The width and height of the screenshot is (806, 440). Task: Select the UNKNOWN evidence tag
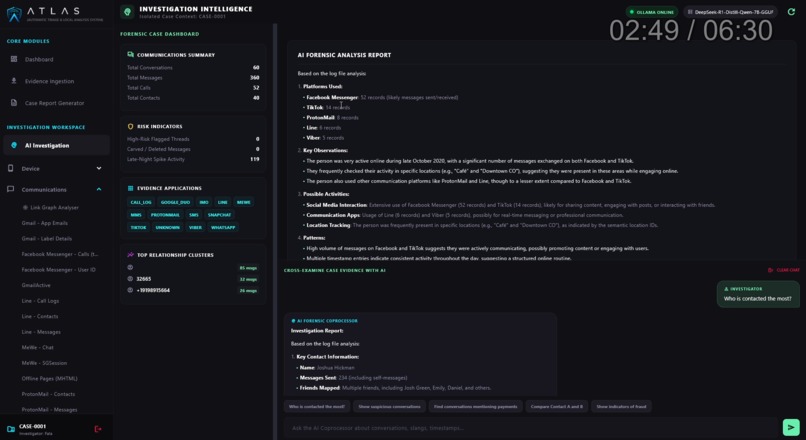(x=168, y=227)
